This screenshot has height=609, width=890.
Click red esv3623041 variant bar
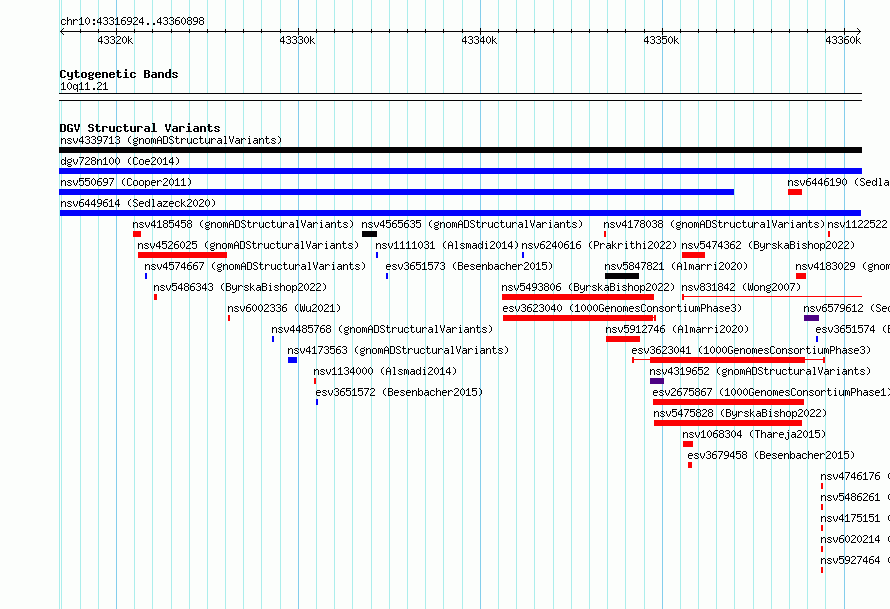727,360
